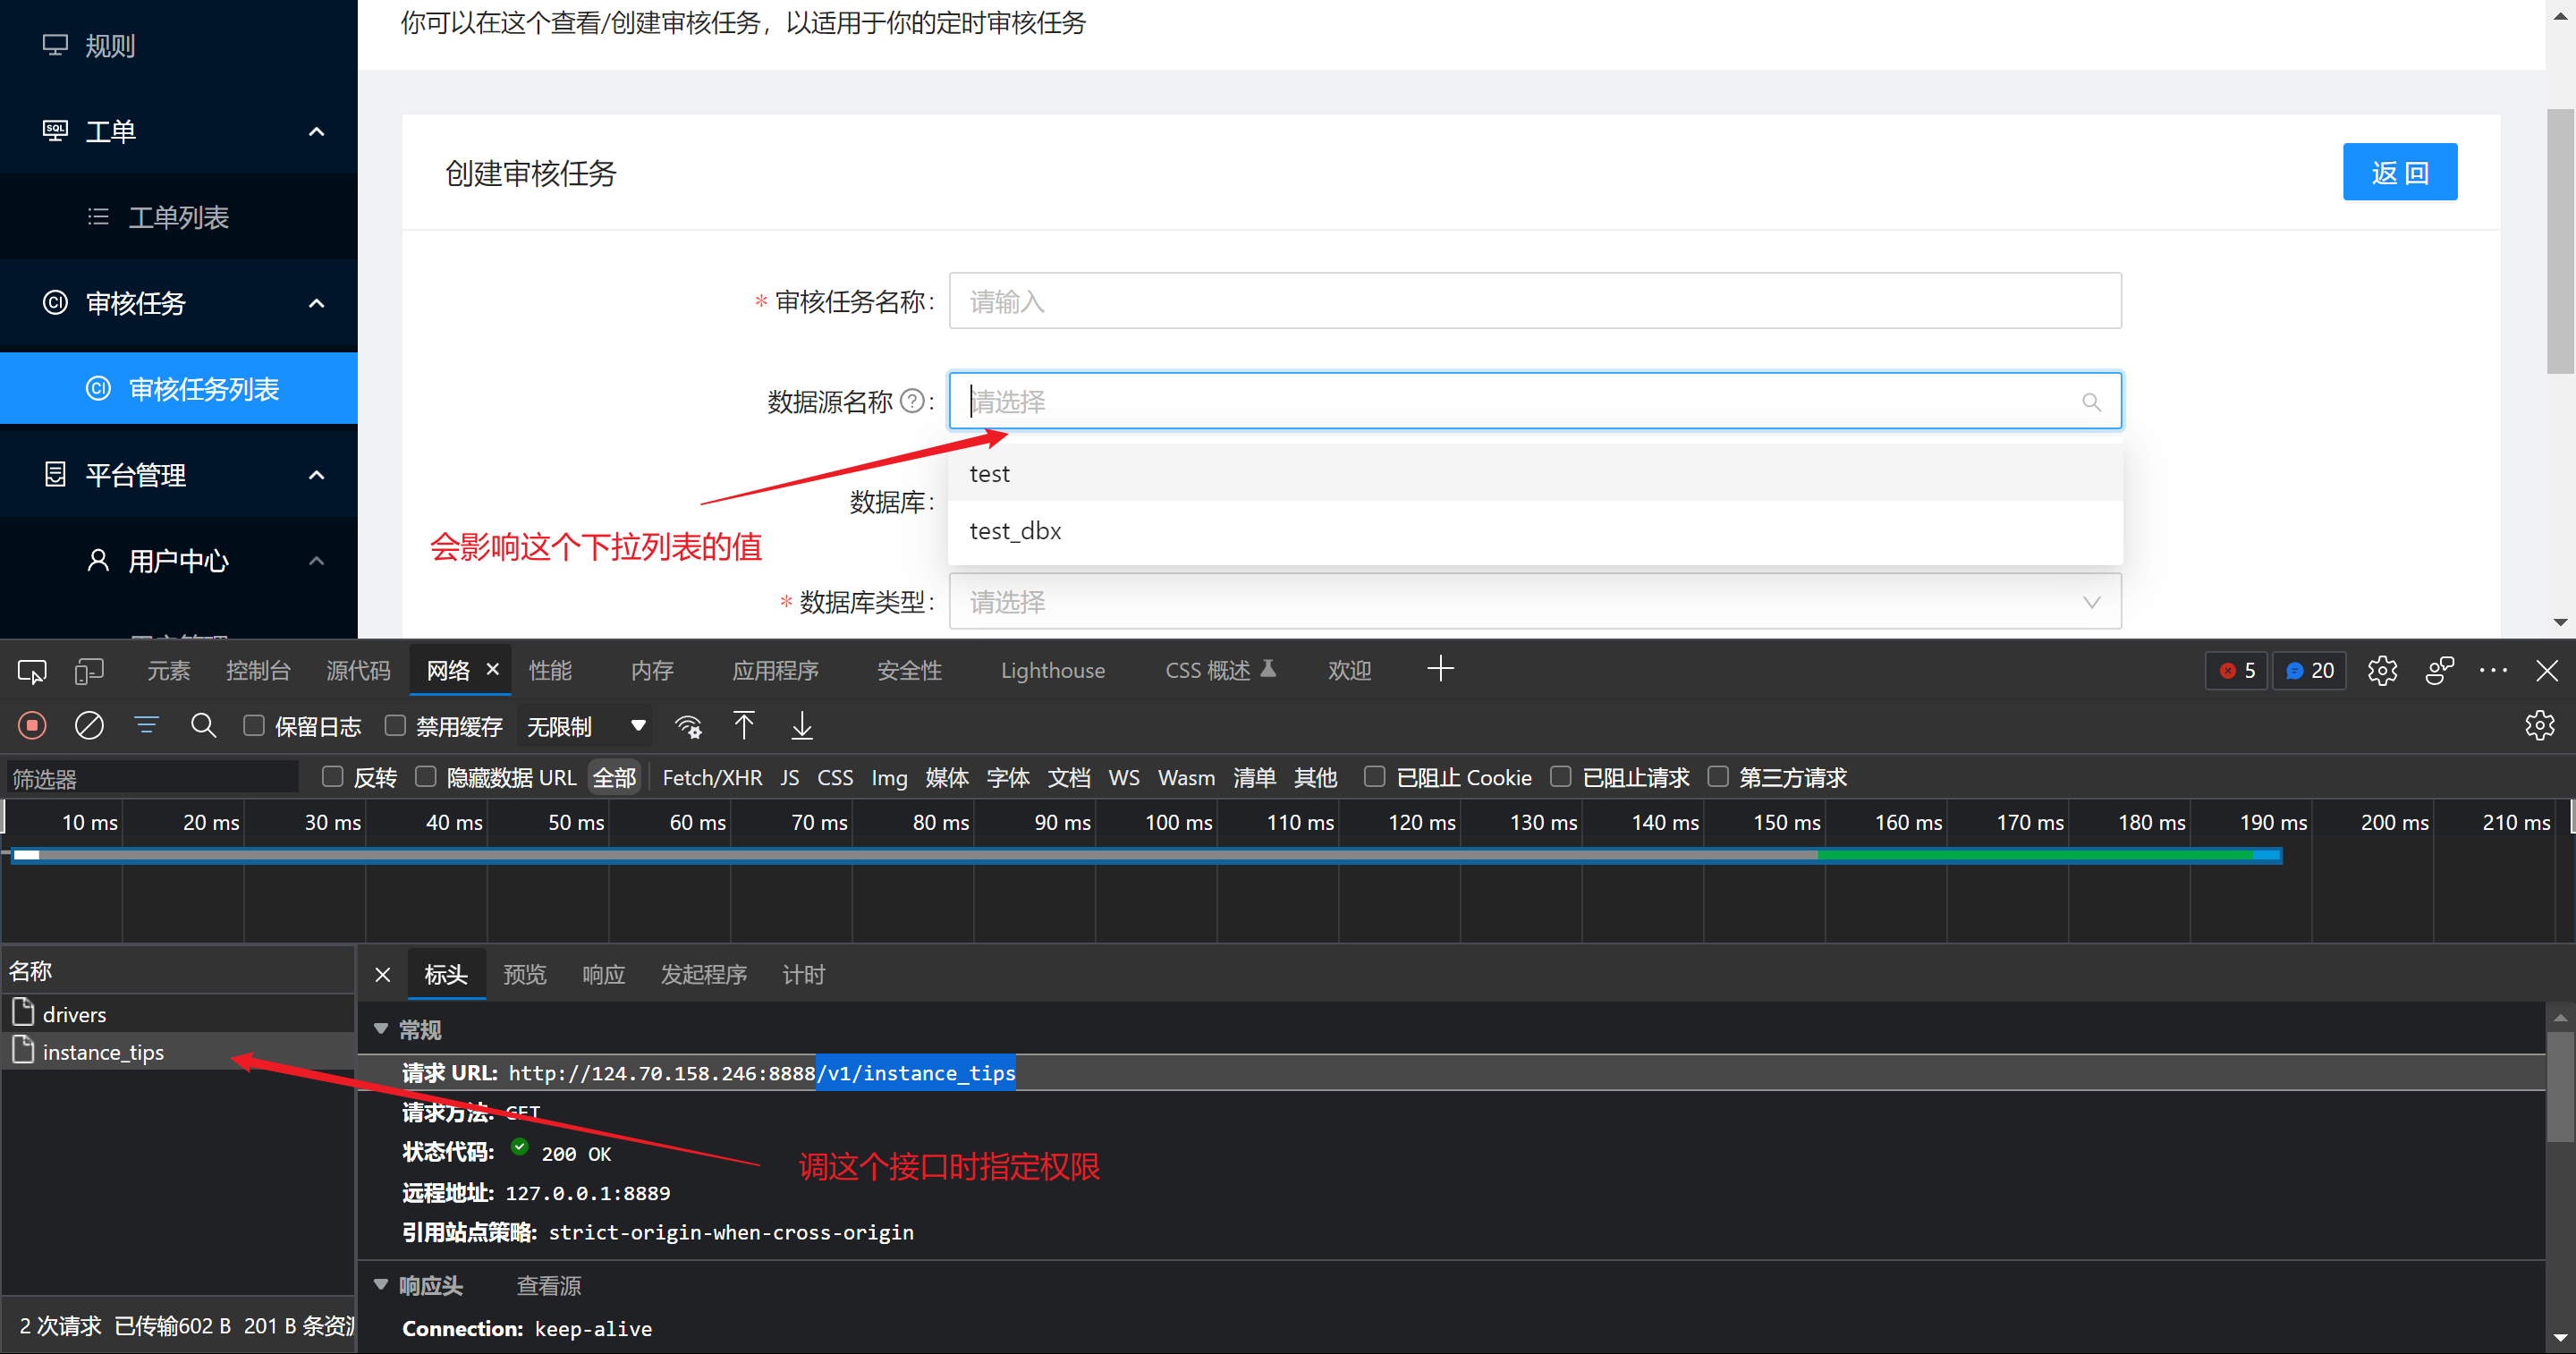Check 已阻止 Cookie checkbox
Viewport: 2576px width, 1354px height.
(x=1375, y=777)
